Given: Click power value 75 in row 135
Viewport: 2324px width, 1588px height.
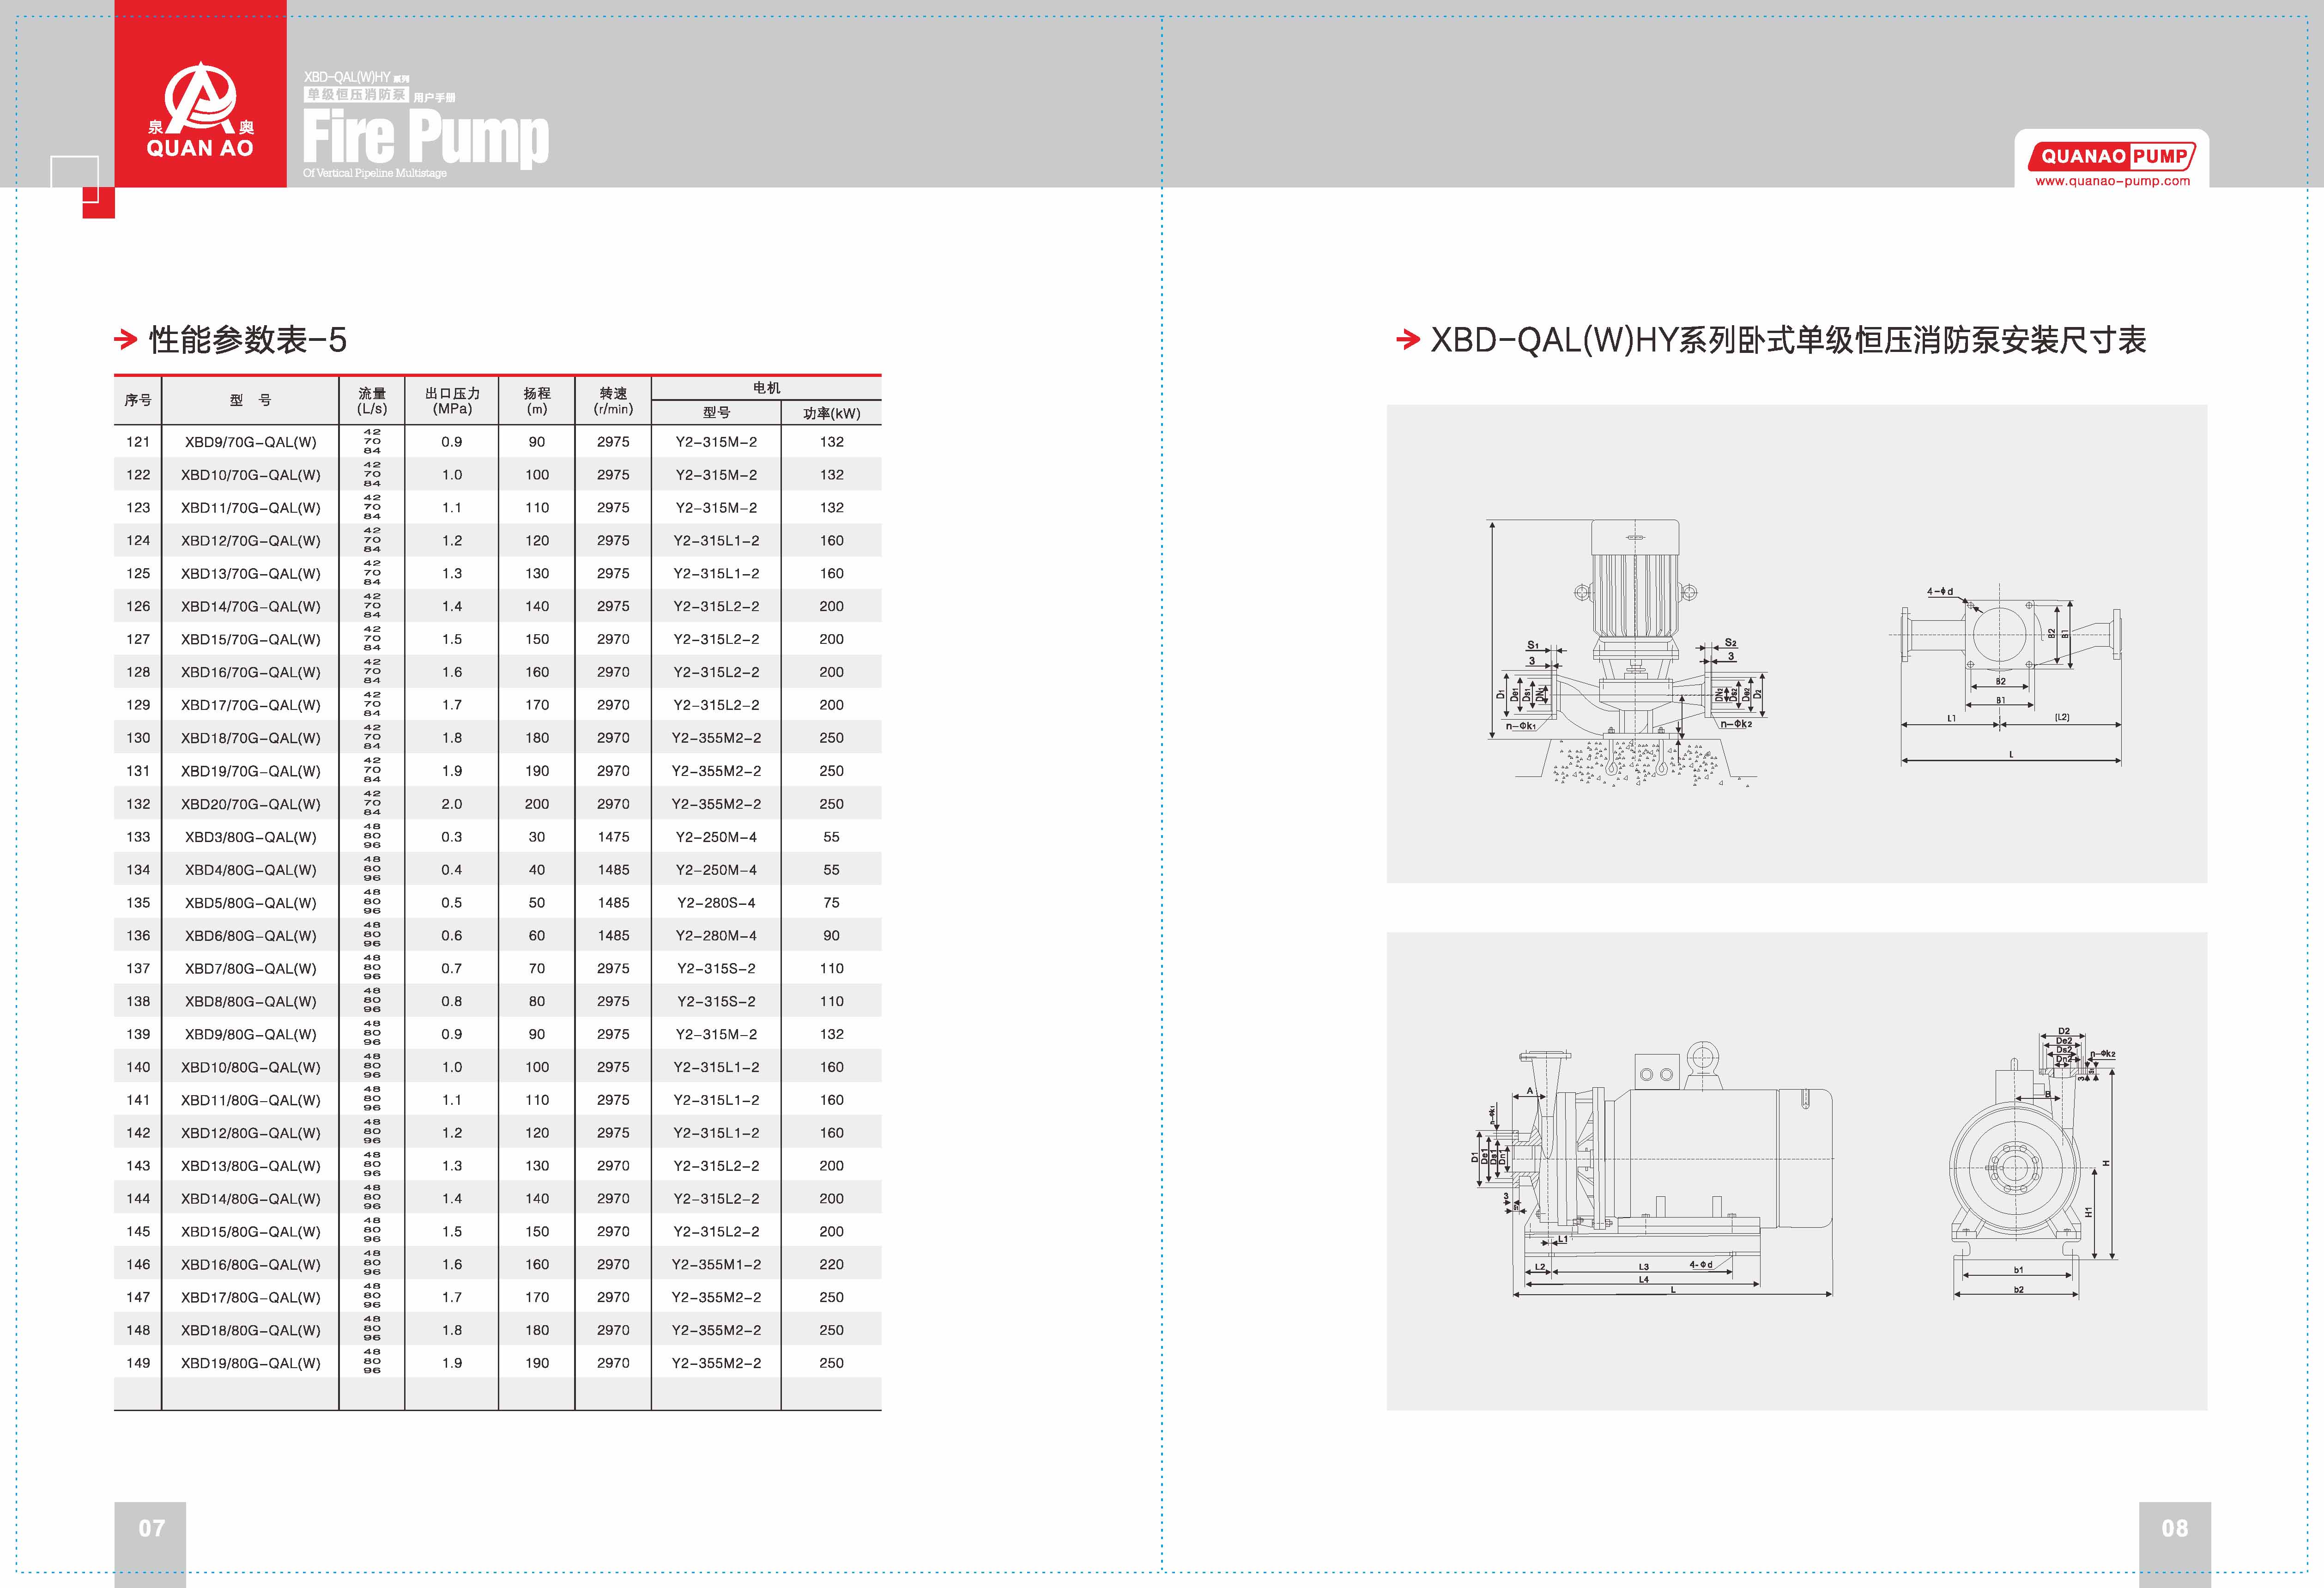Looking at the screenshot, I should click(x=831, y=903).
